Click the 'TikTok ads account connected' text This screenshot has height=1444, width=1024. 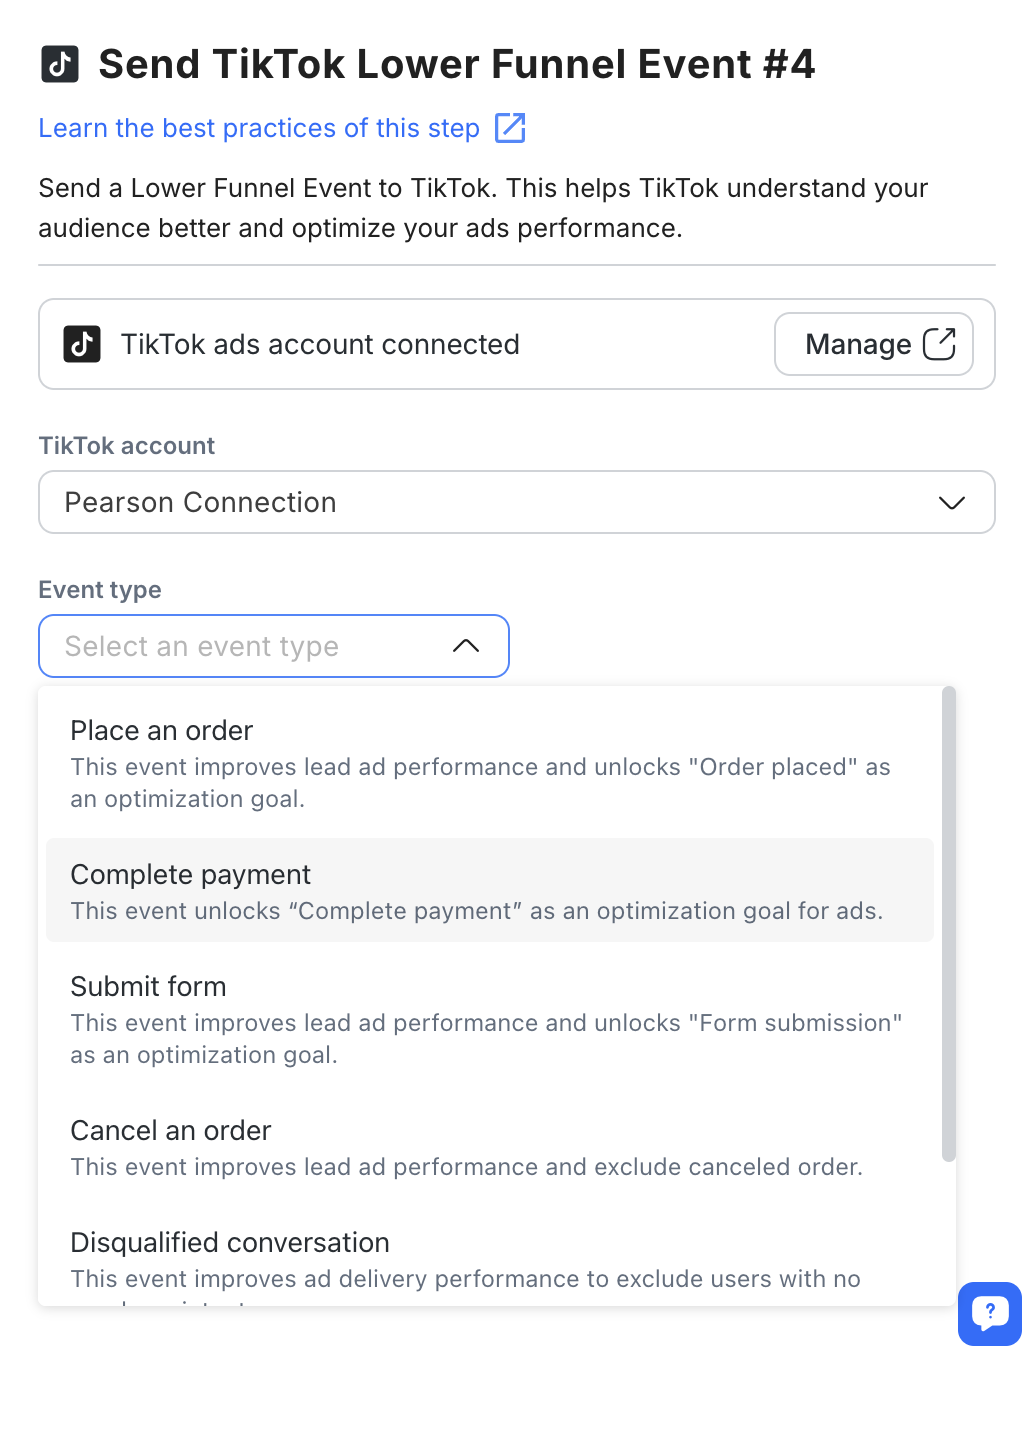[320, 344]
